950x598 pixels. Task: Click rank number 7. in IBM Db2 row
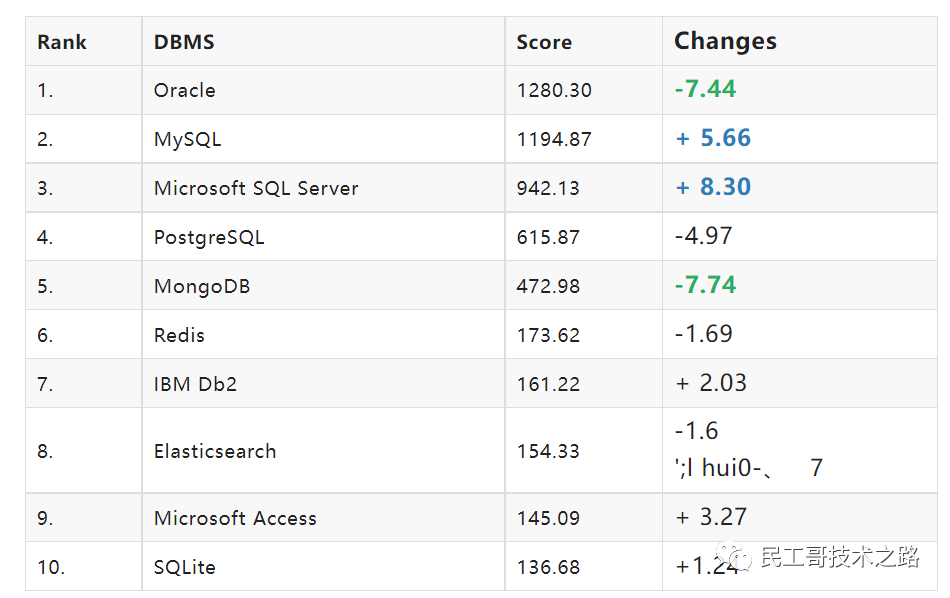pos(45,384)
